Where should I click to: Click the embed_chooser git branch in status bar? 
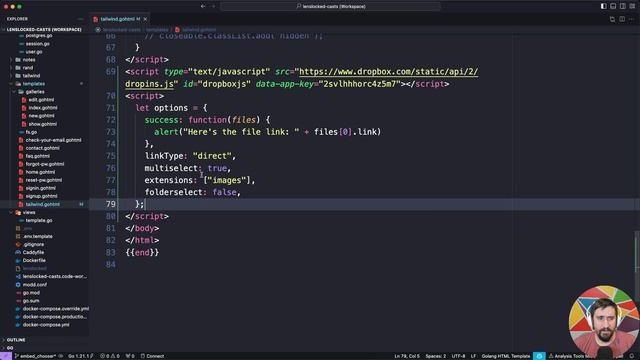36,356
